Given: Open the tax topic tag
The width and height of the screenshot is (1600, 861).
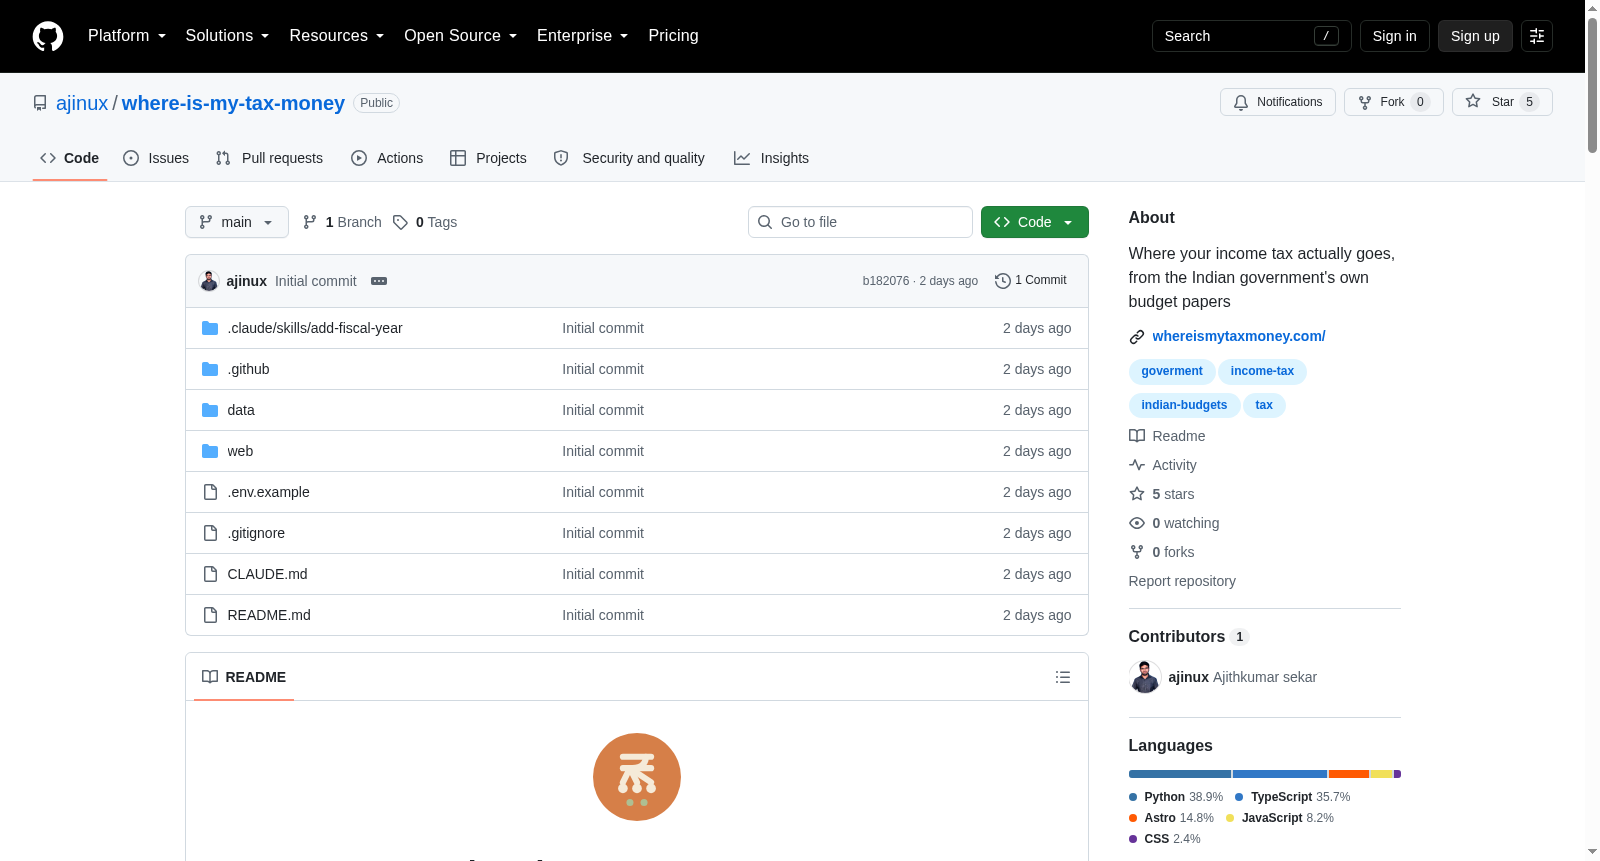Looking at the screenshot, I should click(x=1264, y=405).
